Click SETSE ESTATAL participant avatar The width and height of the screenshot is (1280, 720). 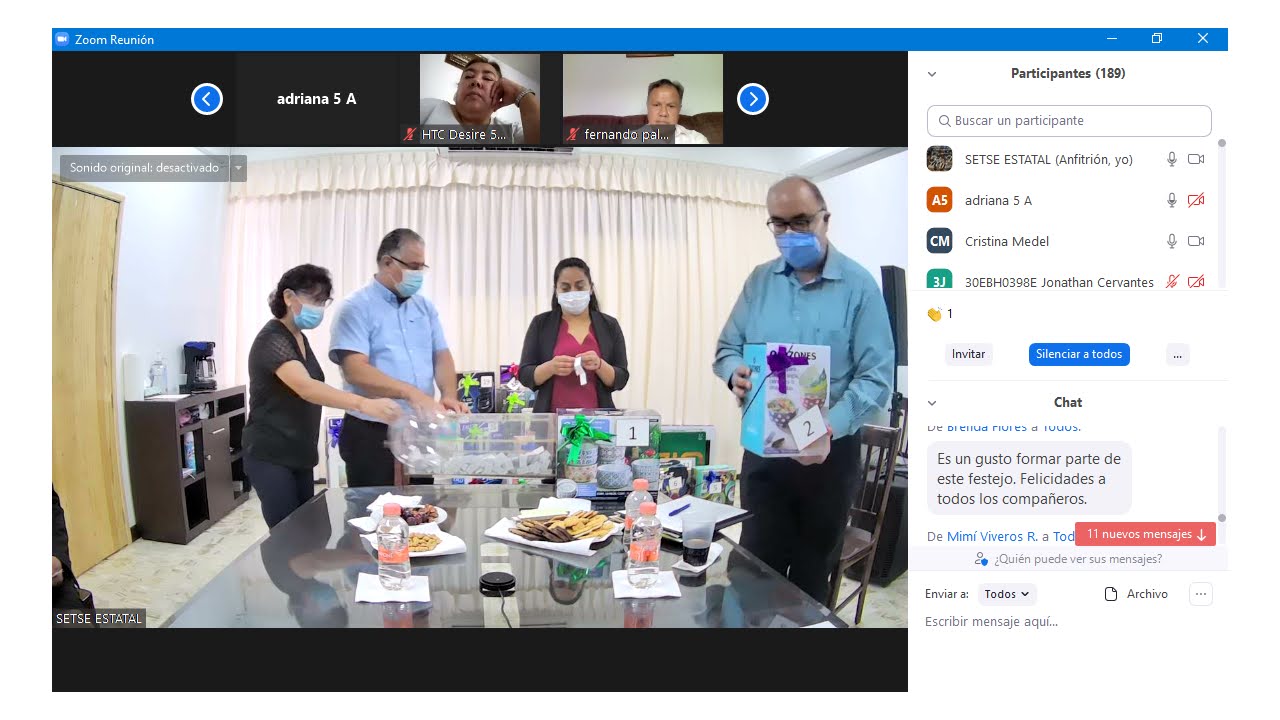pyautogui.click(x=939, y=159)
